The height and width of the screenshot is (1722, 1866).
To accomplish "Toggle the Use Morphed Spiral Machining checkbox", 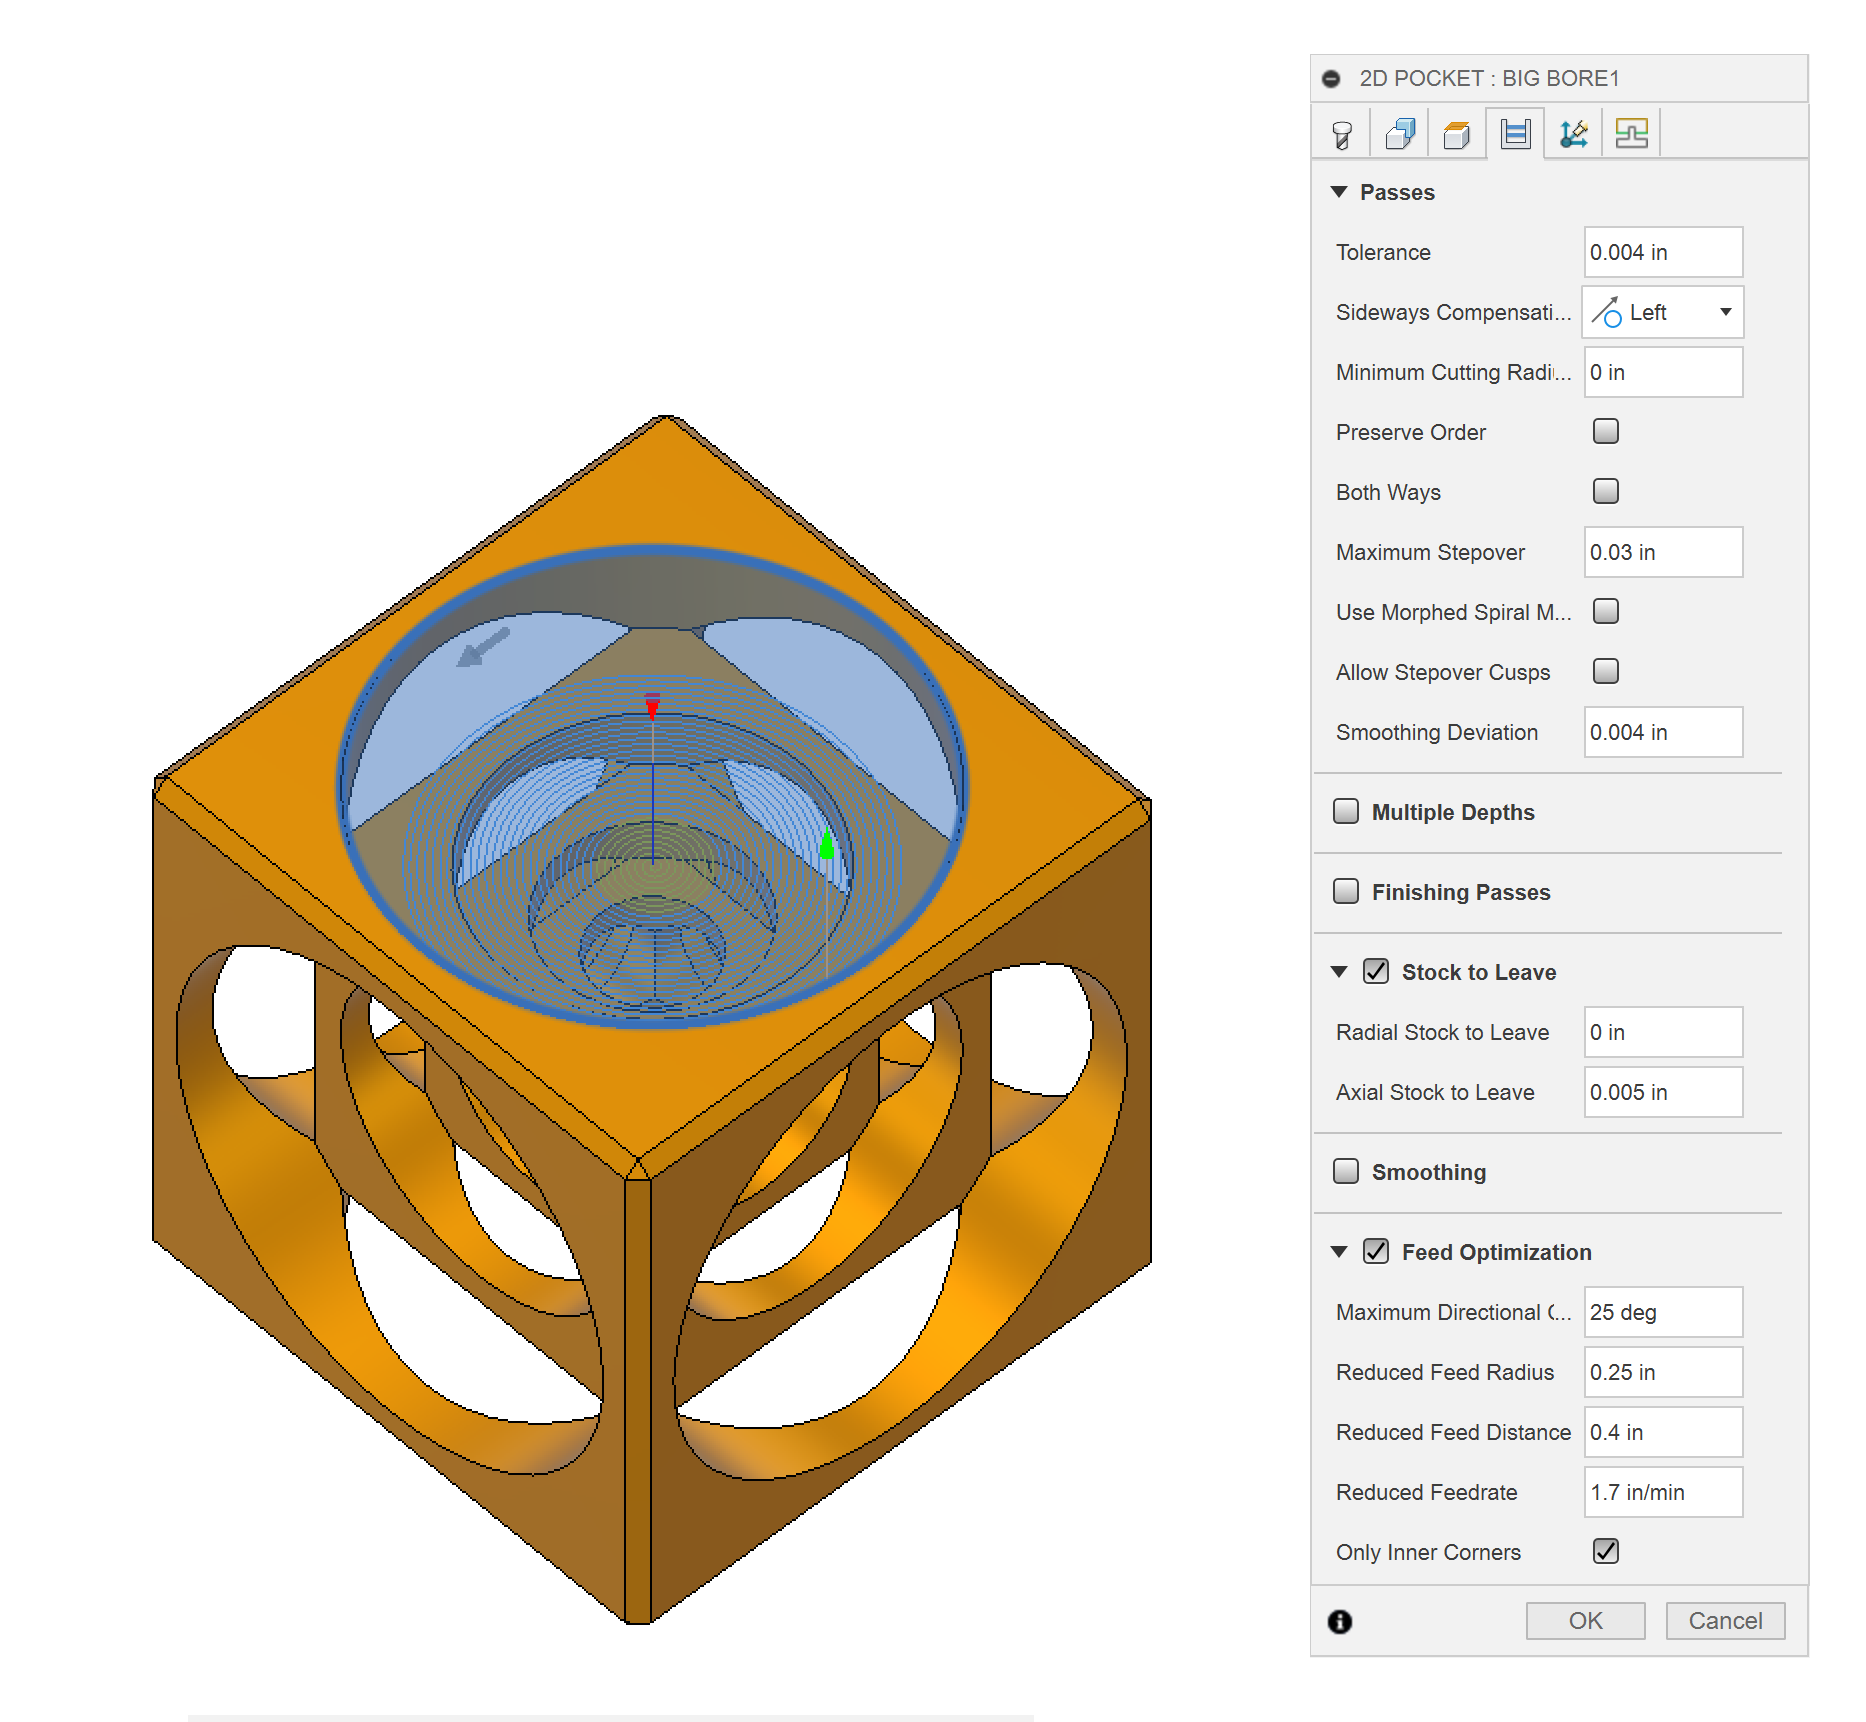I will tap(1605, 611).
